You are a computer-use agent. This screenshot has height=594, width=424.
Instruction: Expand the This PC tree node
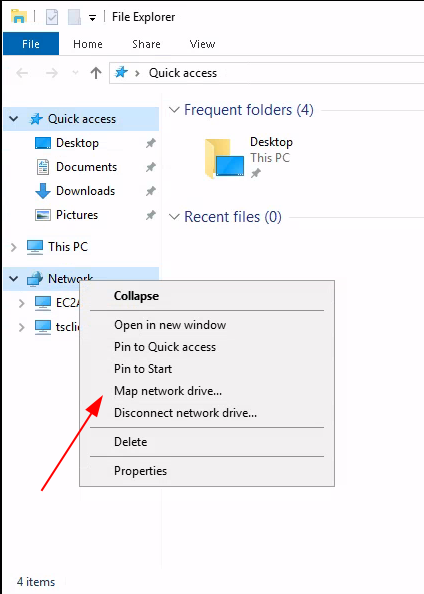[14, 247]
